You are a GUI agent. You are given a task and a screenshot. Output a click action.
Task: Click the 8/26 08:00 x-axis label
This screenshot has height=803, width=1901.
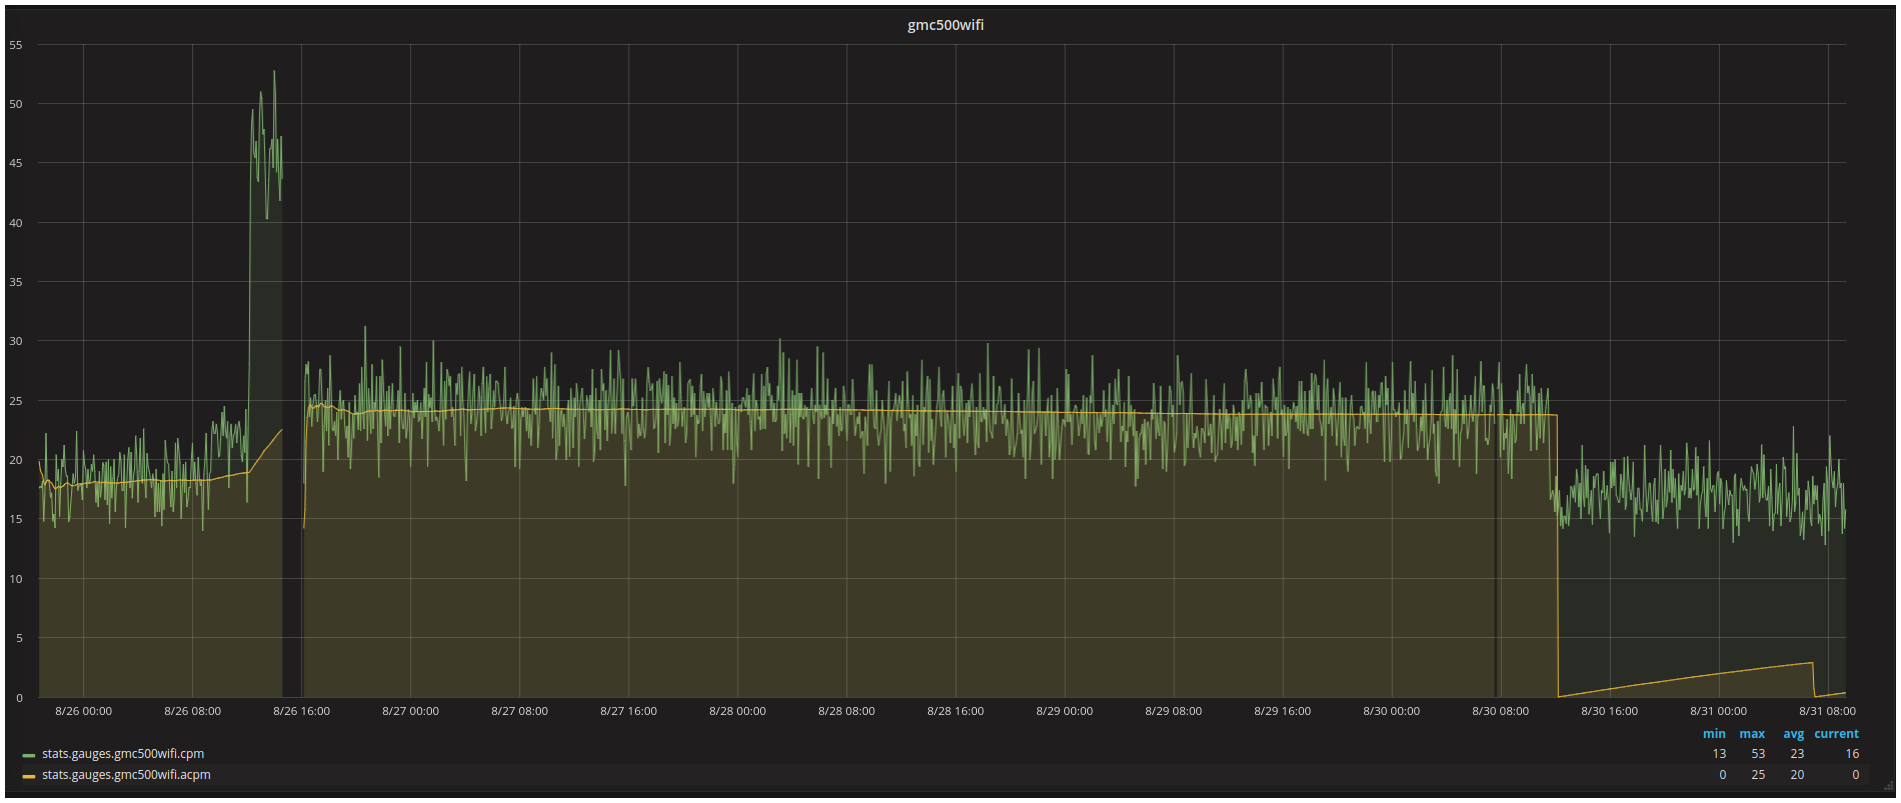(193, 711)
